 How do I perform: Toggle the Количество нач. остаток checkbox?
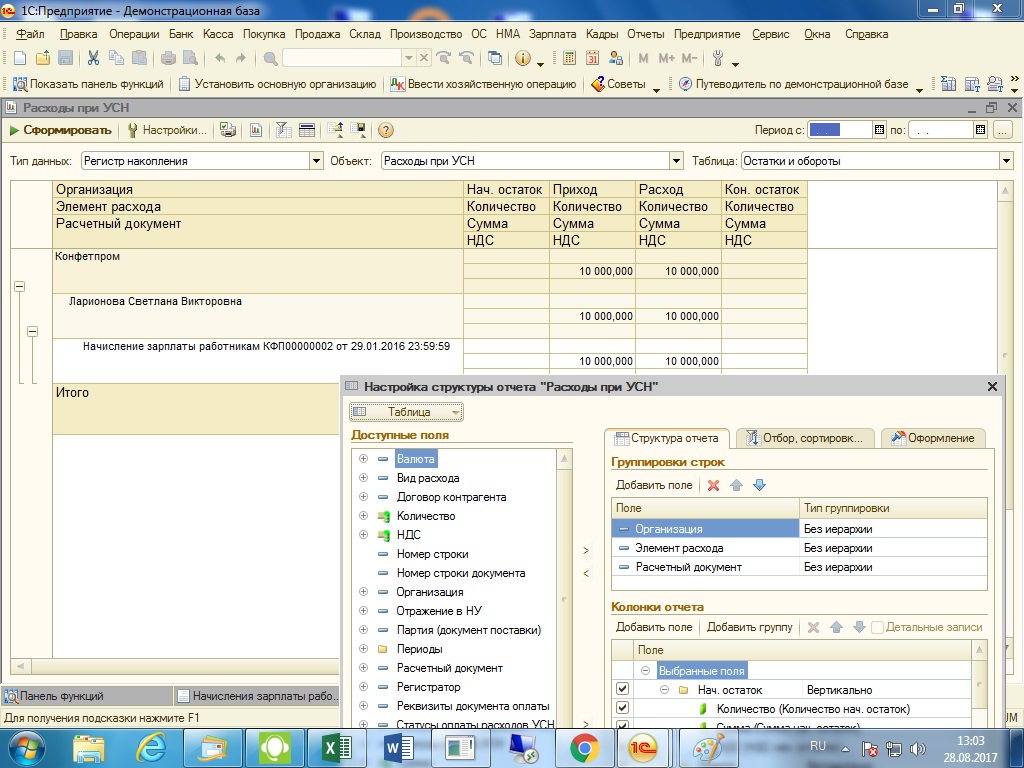622,709
